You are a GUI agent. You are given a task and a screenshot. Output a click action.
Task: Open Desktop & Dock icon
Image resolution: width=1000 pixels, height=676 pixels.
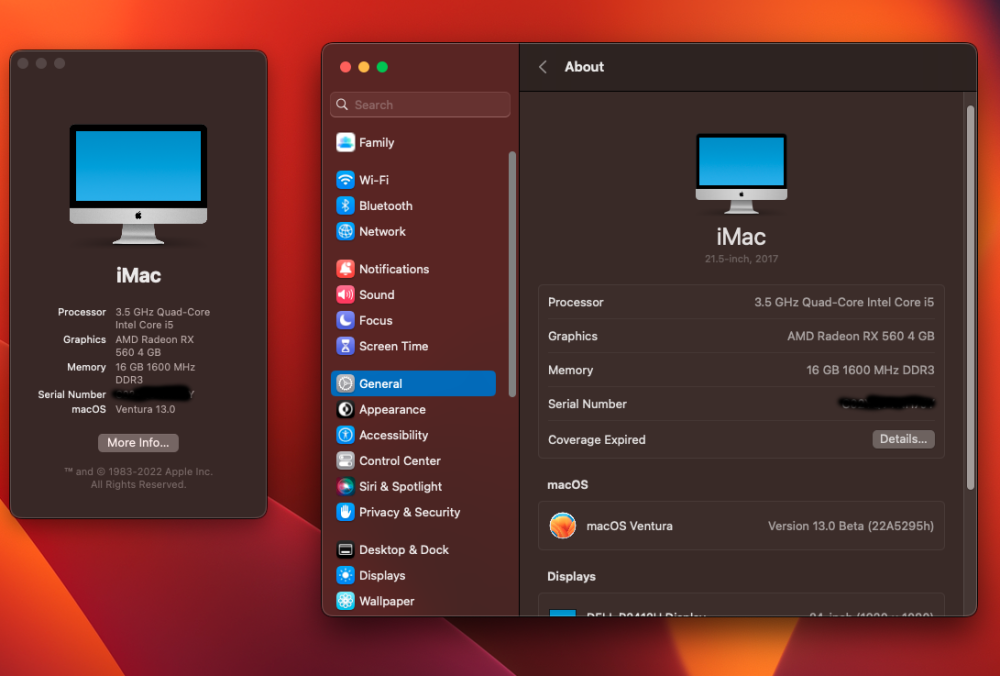coord(345,550)
